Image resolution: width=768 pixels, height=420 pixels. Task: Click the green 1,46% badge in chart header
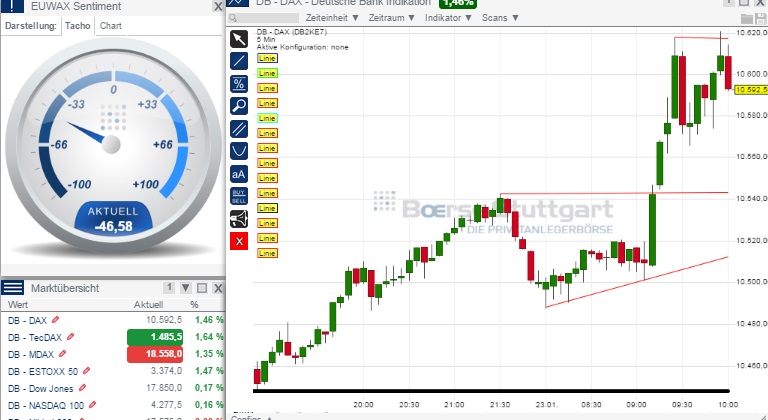point(457,3)
